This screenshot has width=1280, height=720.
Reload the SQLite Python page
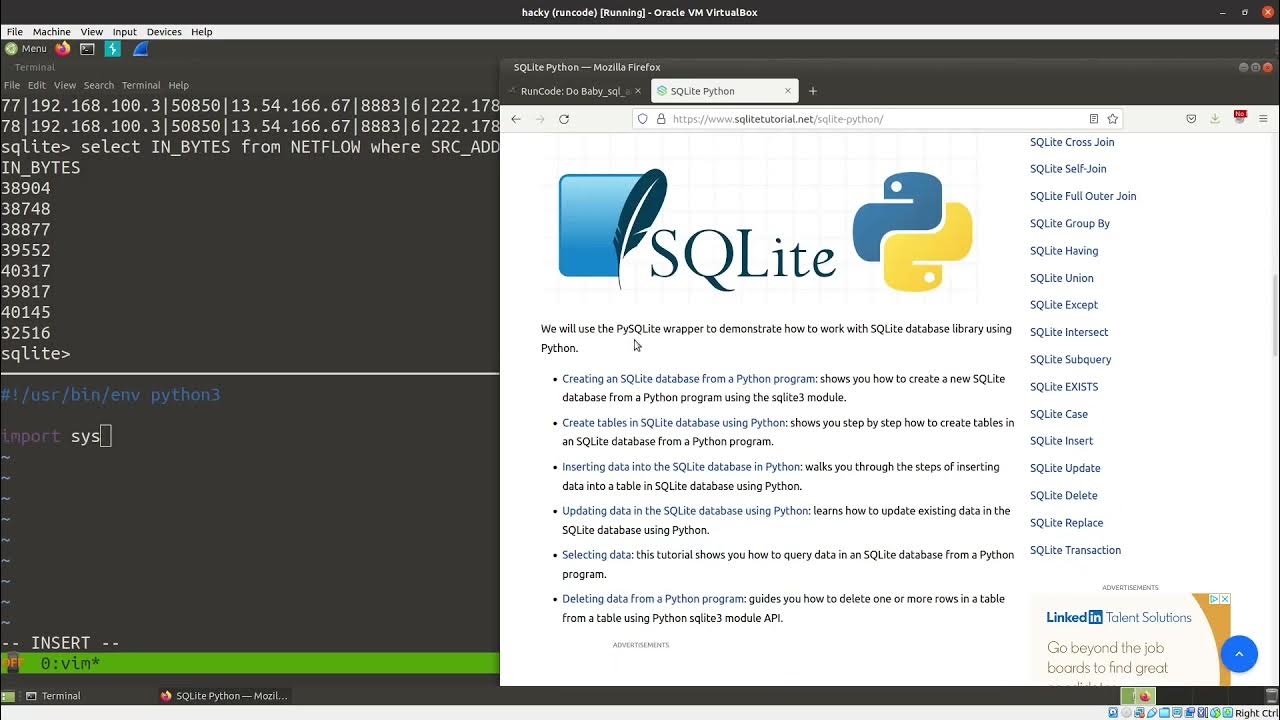click(x=564, y=119)
